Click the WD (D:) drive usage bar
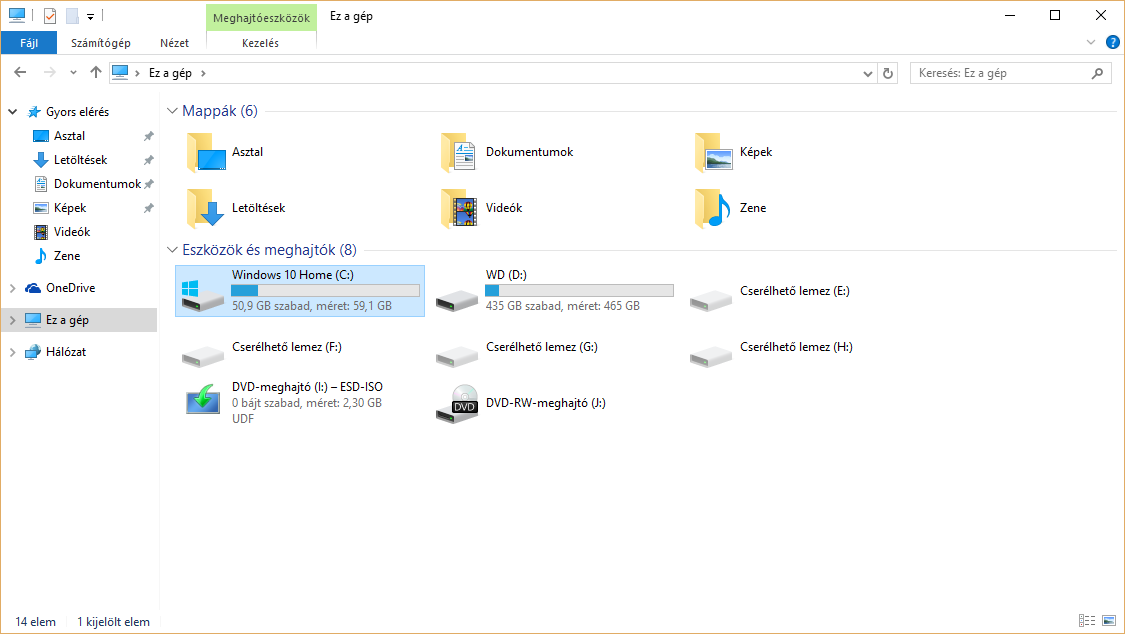Viewport: 1125px width, 634px height. [579, 290]
